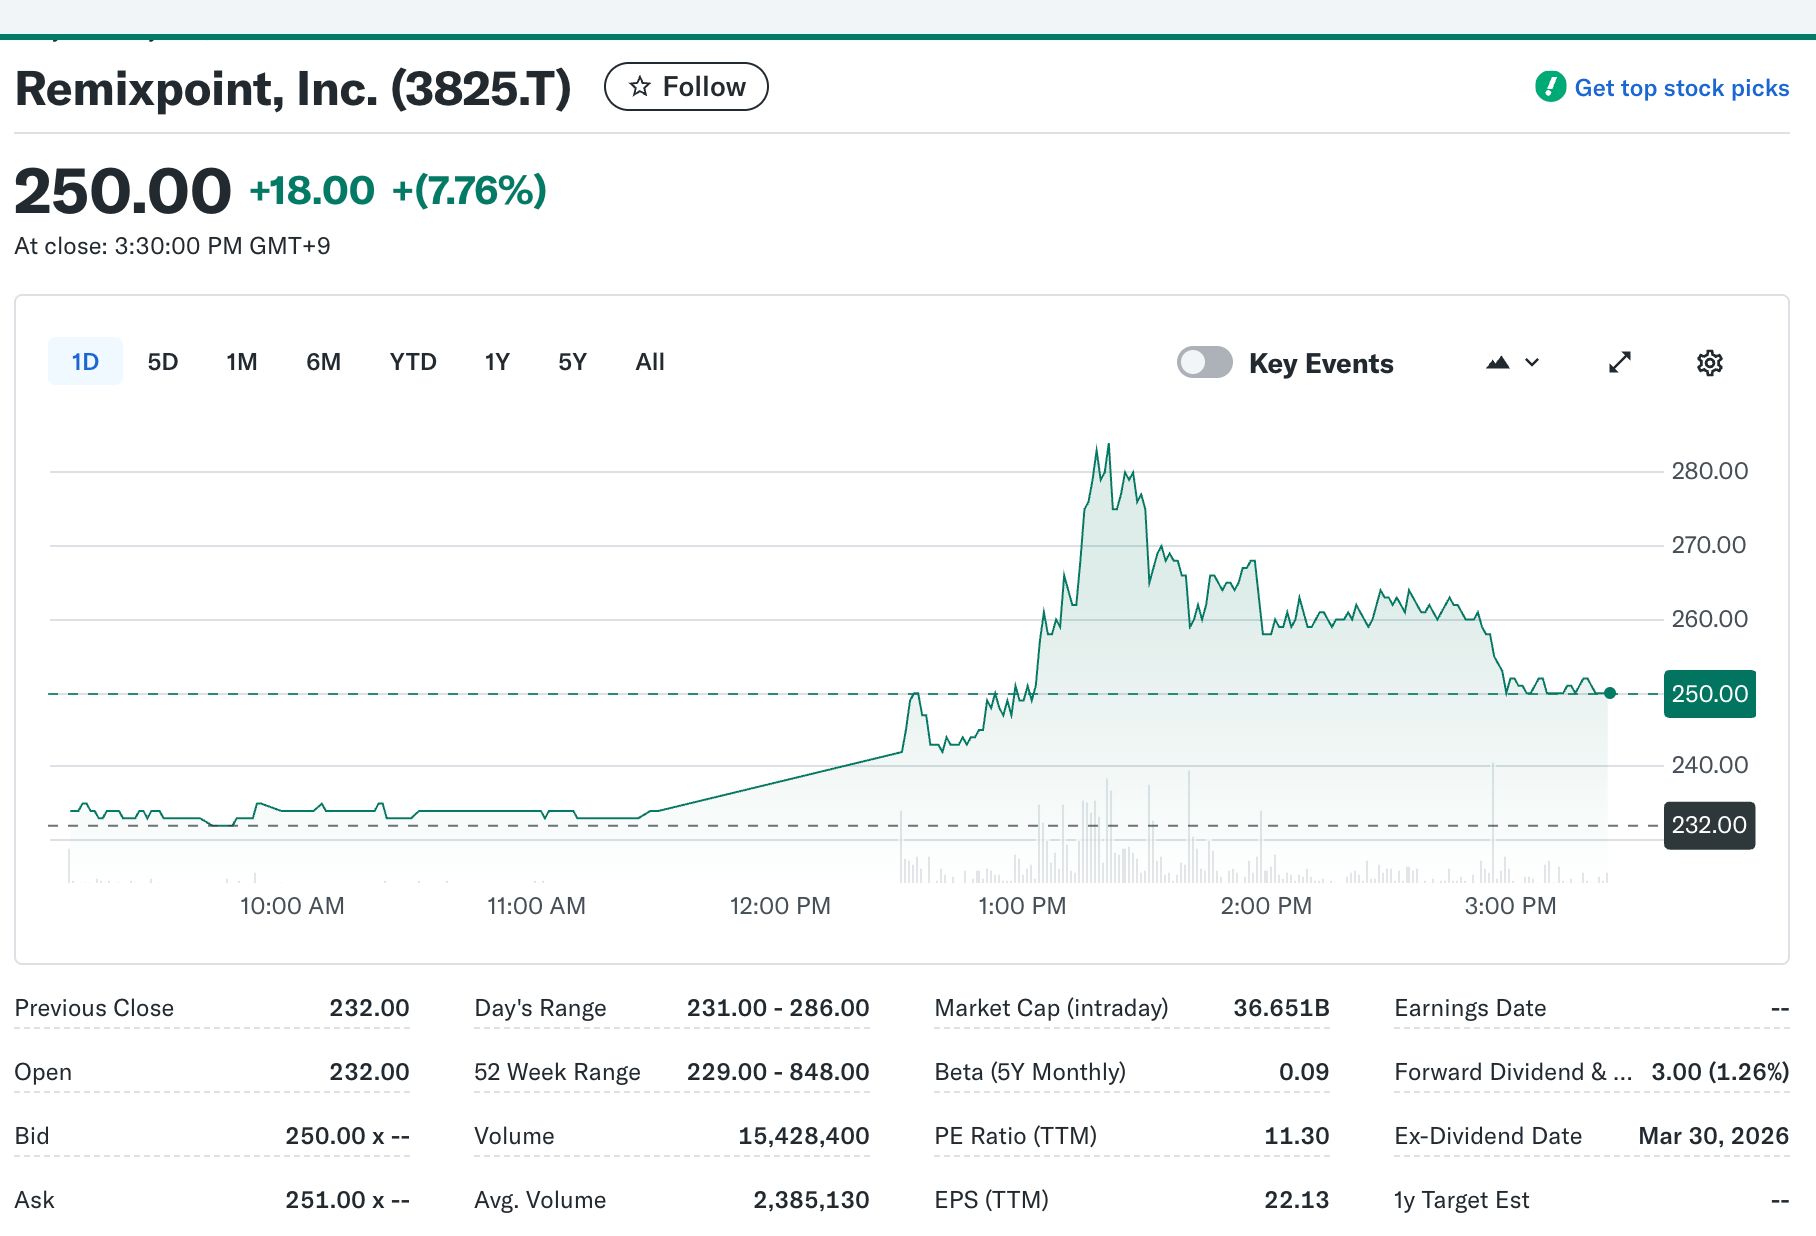Show the All time range
This screenshot has width=1816, height=1236.
(x=650, y=362)
